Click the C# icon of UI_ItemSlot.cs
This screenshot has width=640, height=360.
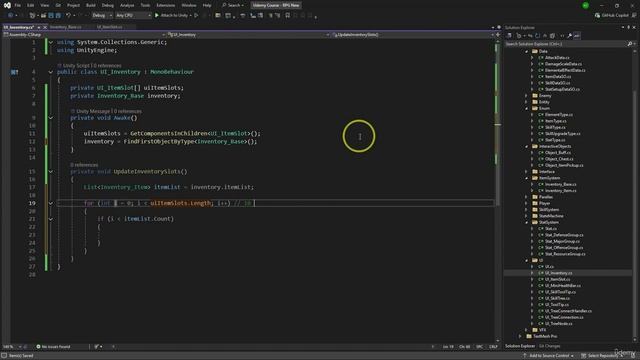pos(541,279)
